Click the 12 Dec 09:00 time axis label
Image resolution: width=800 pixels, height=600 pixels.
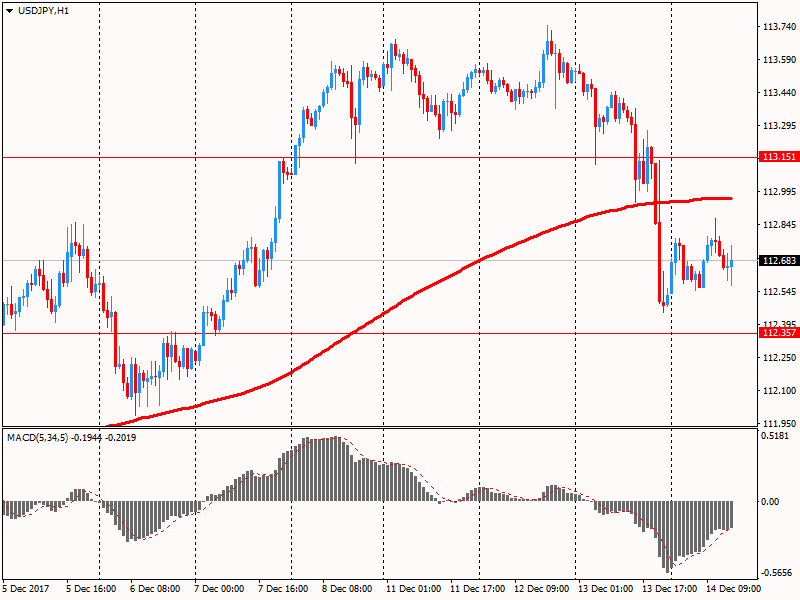[x=541, y=589]
